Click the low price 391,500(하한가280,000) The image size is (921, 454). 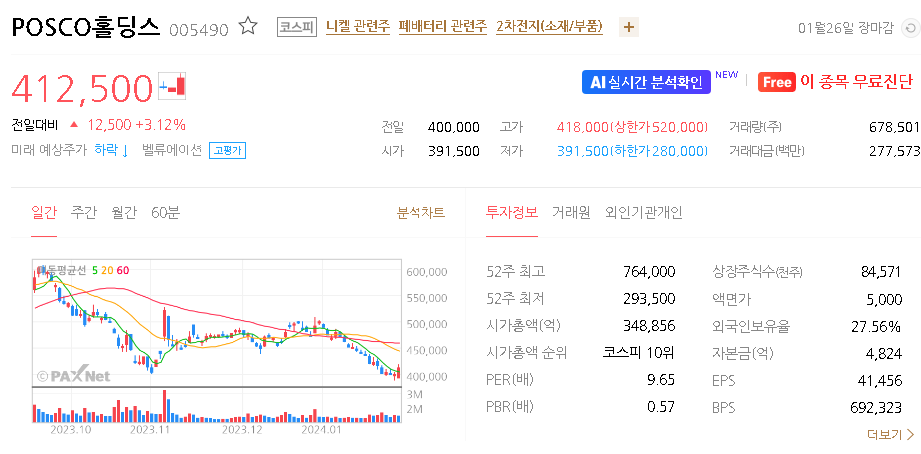[631, 151]
